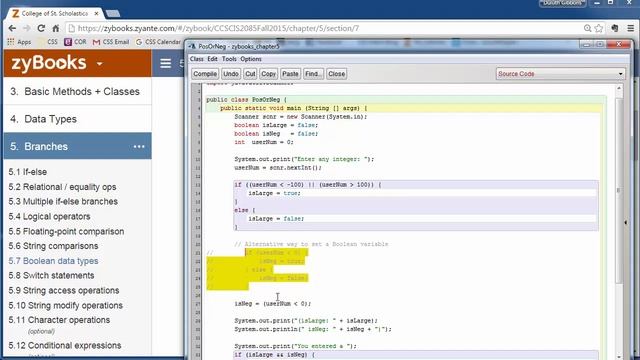Viewport: 640px width, 360px height.
Task: Open the Class menu in BlueJ editor
Action: point(196,59)
